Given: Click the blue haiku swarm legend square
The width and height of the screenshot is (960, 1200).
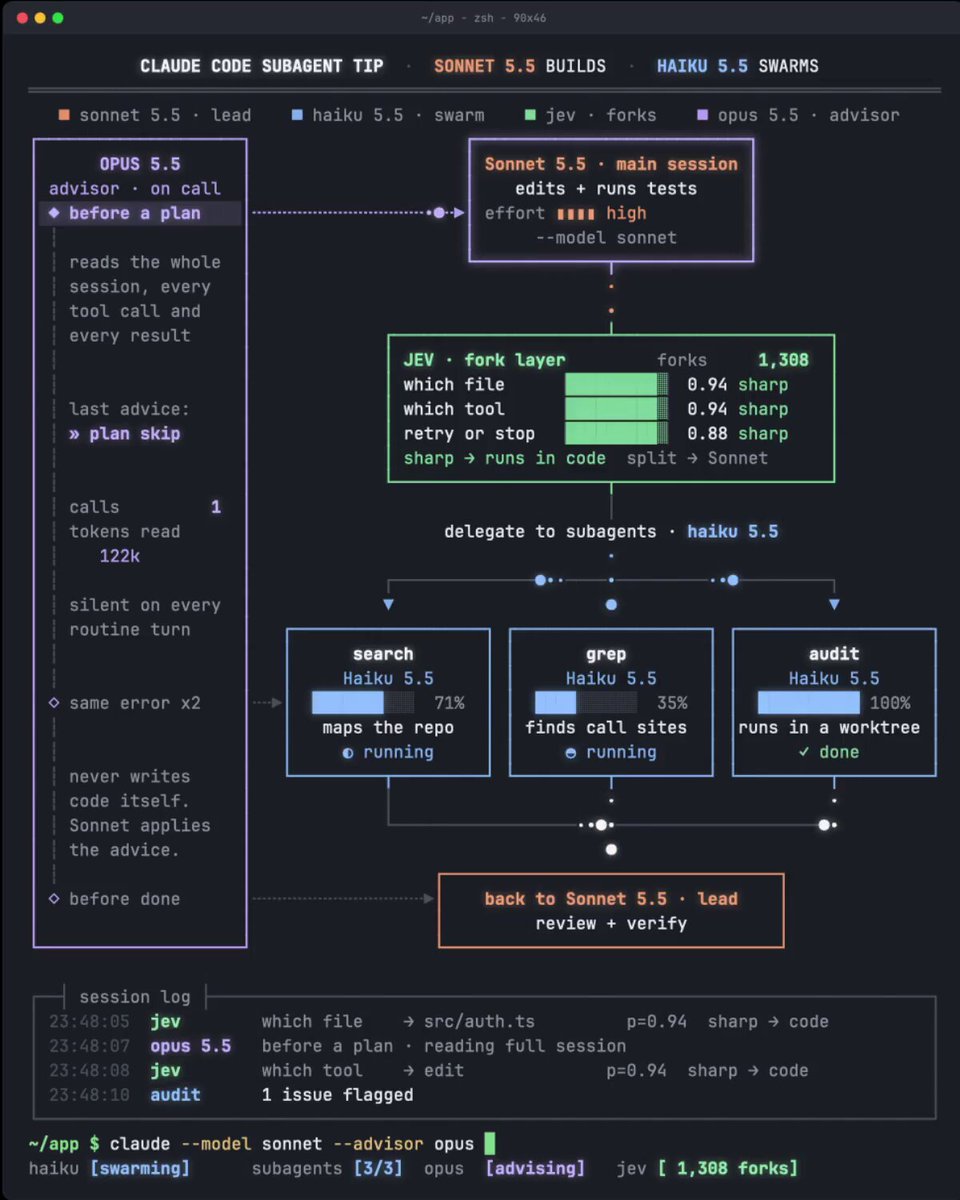Looking at the screenshot, I should (x=297, y=115).
